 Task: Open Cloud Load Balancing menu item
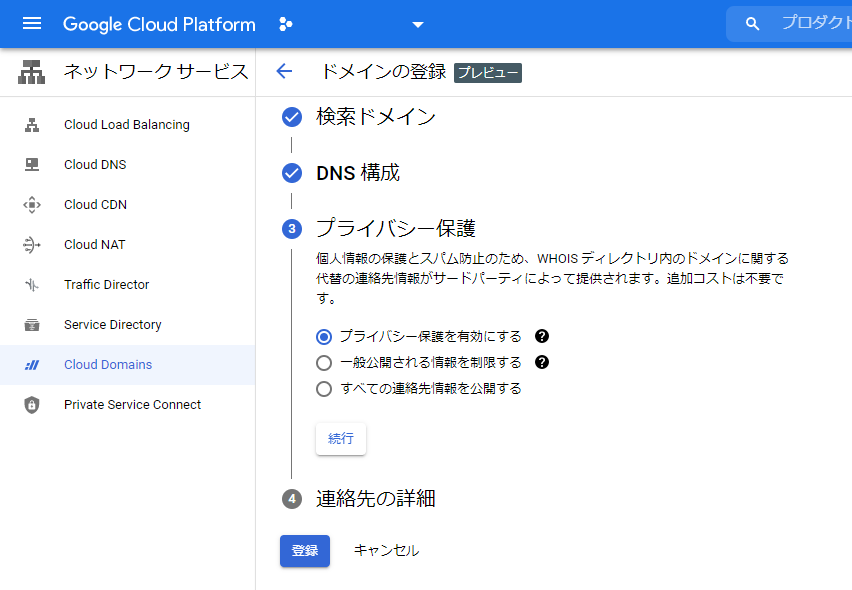[x=128, y=125]
